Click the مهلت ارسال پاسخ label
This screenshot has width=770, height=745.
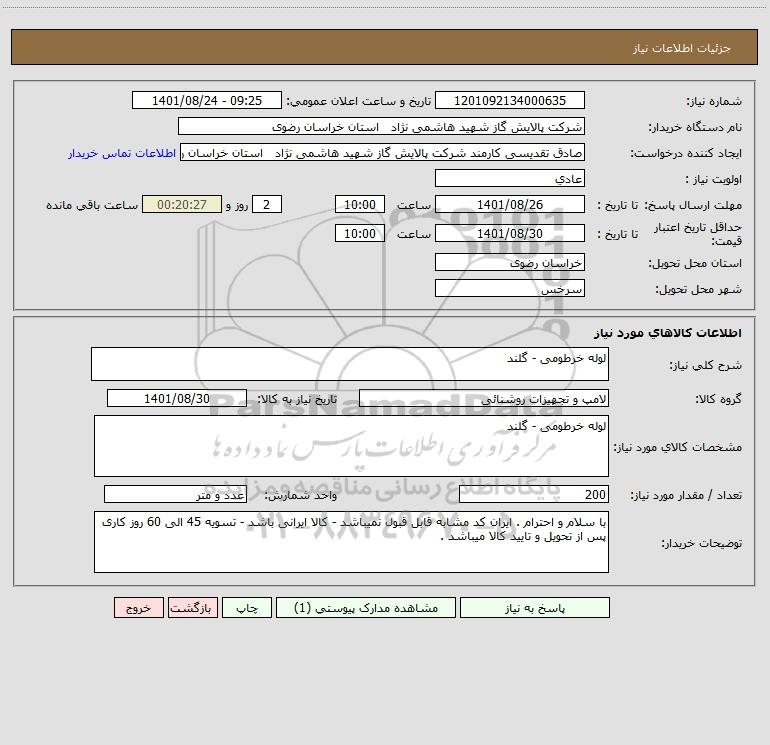(692, 205)
